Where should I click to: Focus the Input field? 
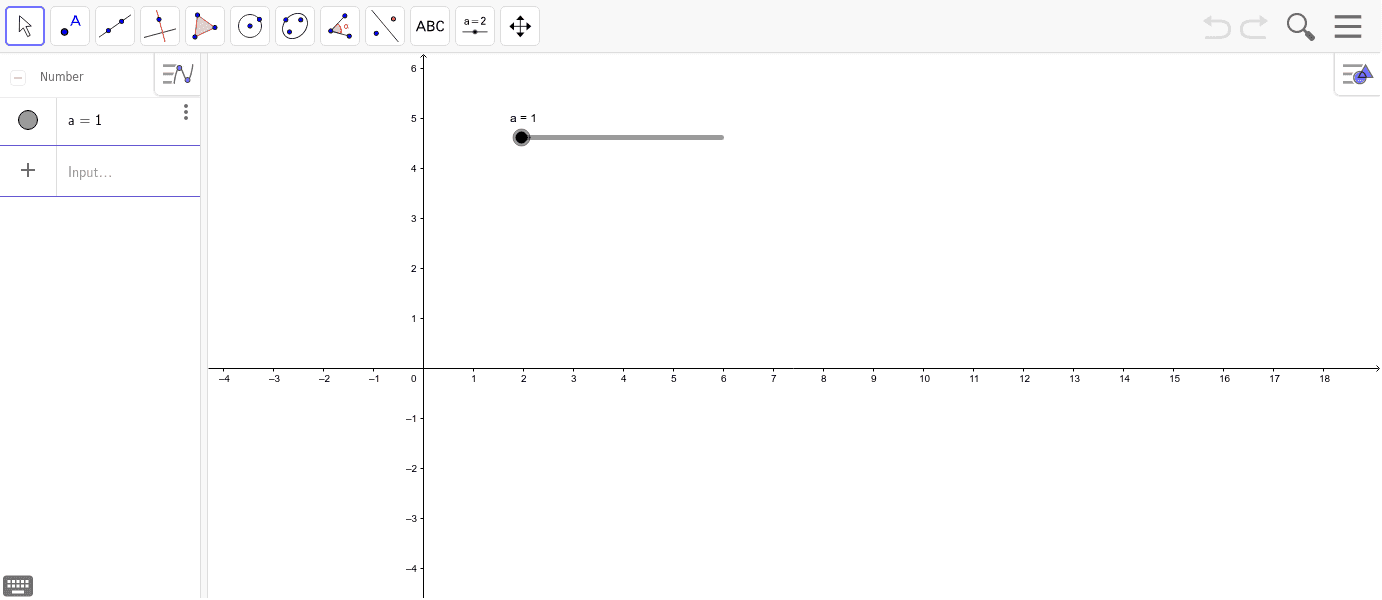pyautogui.click(x=128, y=172)
